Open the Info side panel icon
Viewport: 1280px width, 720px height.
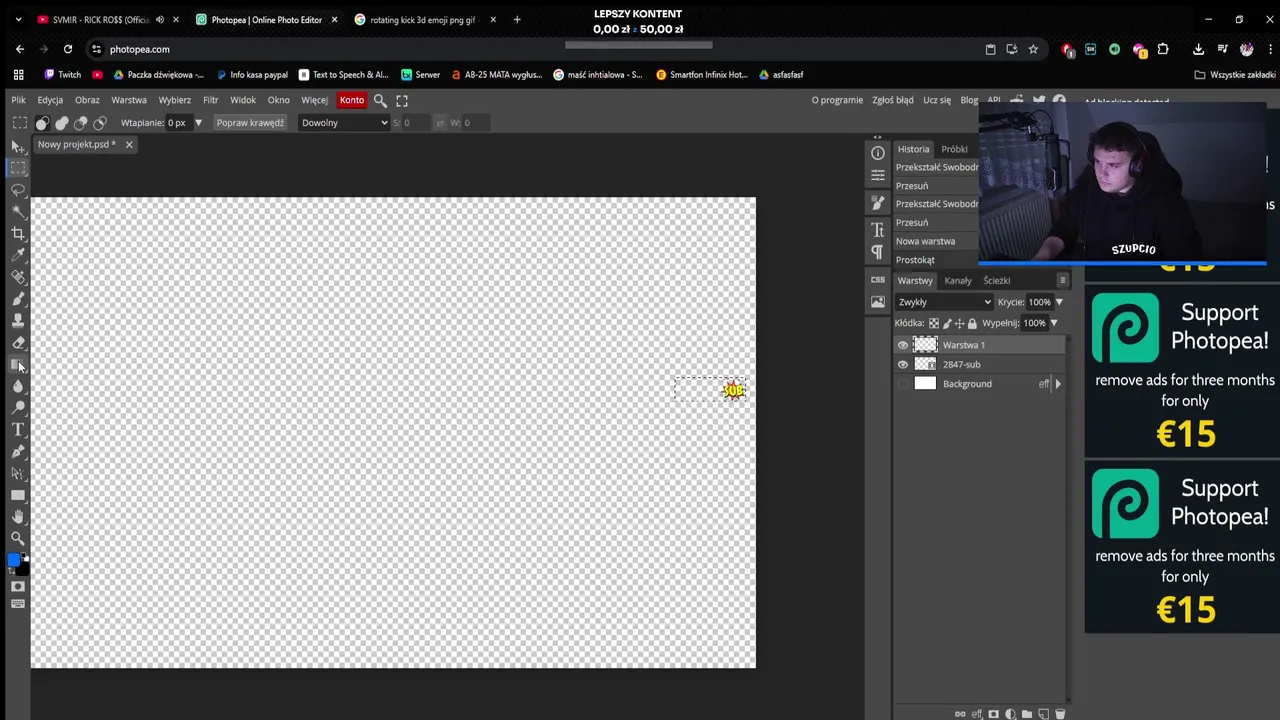tap(878, 153)
